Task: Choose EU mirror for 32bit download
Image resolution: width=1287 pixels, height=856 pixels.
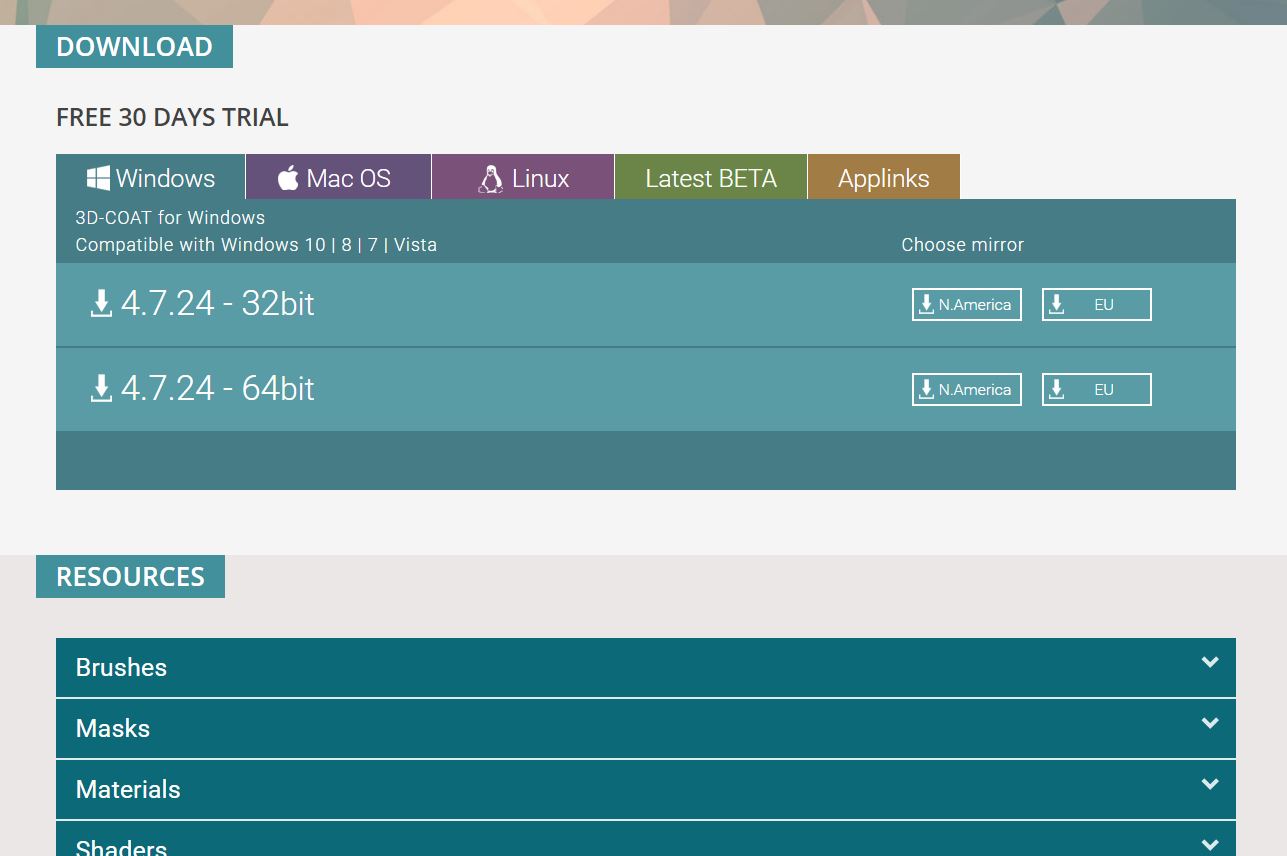Action: point(1097,305)
